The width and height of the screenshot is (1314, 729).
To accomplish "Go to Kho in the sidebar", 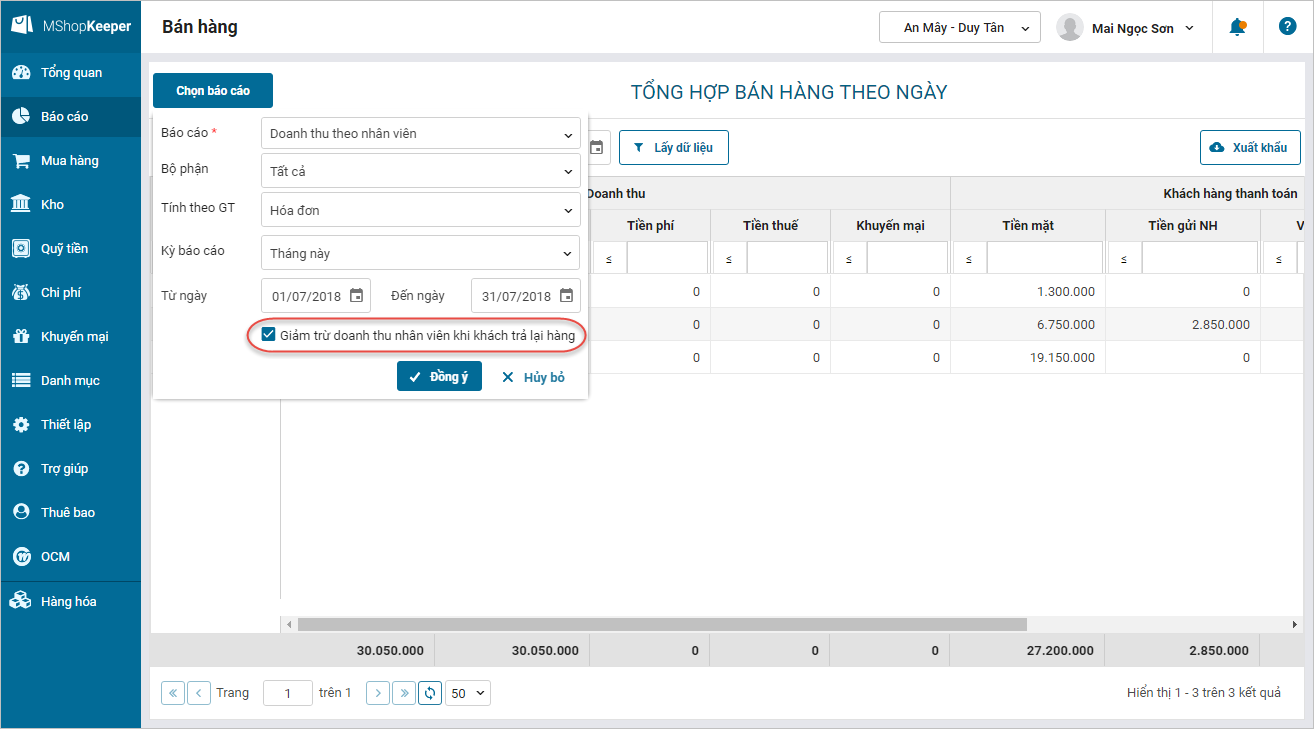I will point(71,205).
